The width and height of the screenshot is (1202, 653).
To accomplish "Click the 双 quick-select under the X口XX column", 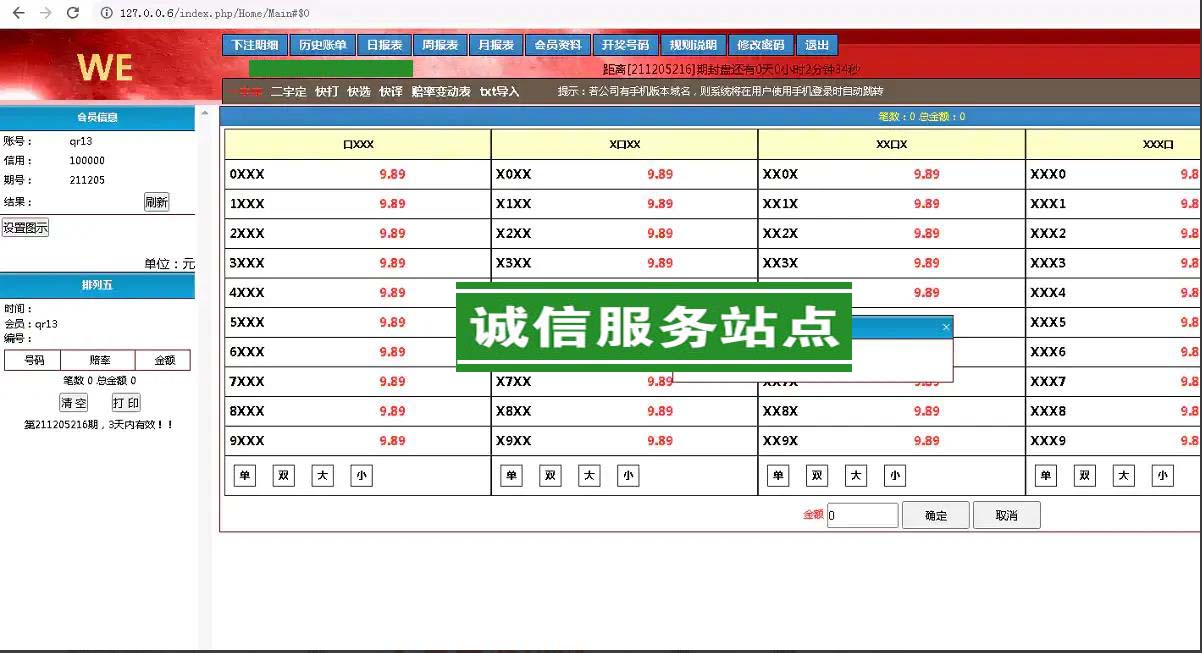I will [x=550, y=476].
